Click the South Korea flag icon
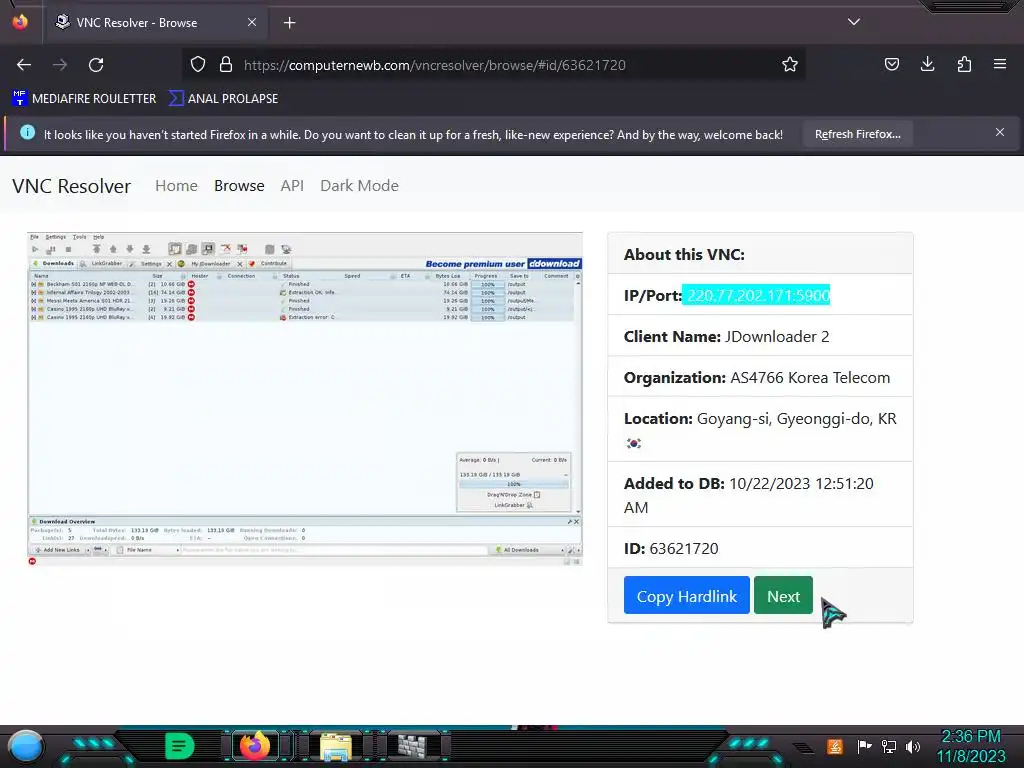 pos(633,443)
